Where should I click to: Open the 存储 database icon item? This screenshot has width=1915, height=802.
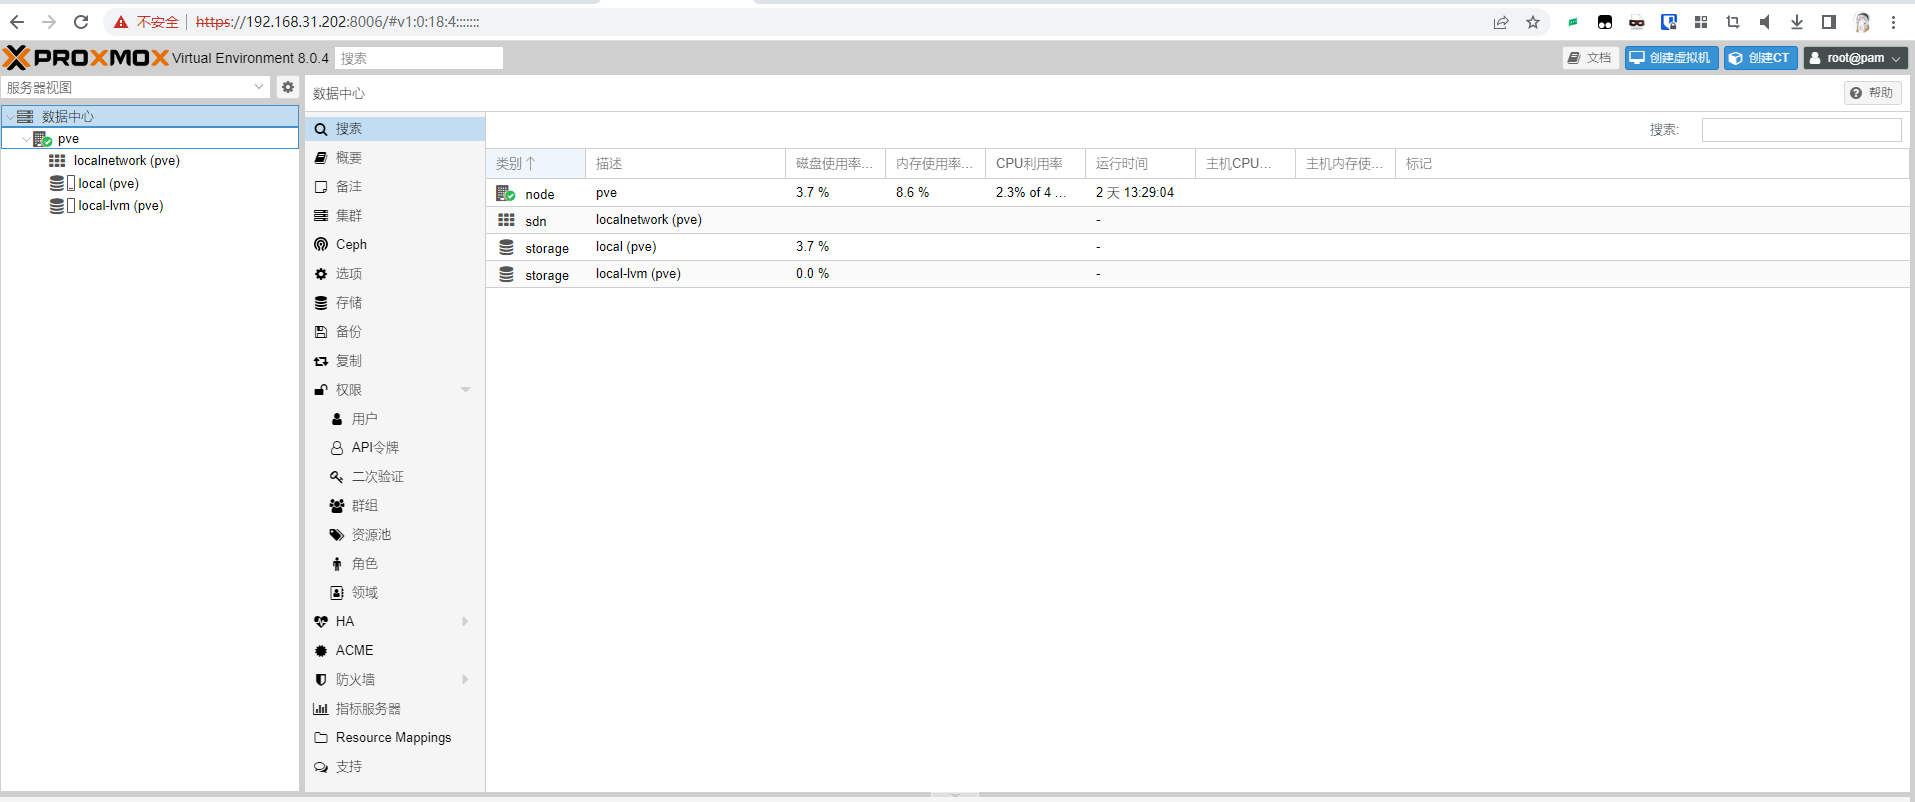coord(321,303)
